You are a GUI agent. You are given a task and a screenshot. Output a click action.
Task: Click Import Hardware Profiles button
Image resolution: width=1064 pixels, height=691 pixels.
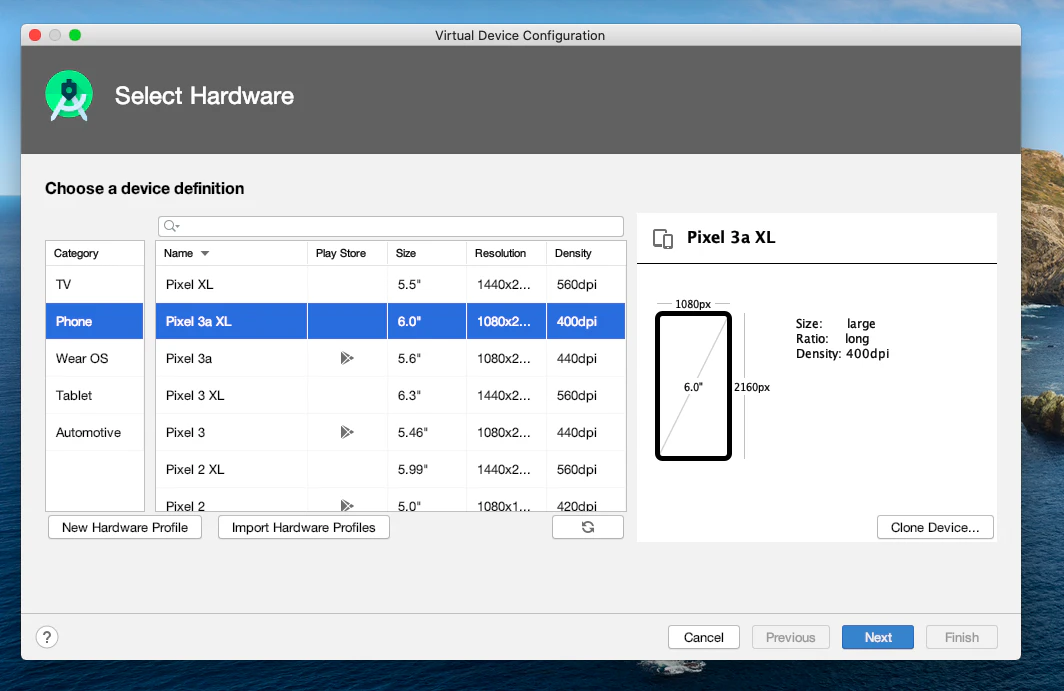[x=303, y=527]
